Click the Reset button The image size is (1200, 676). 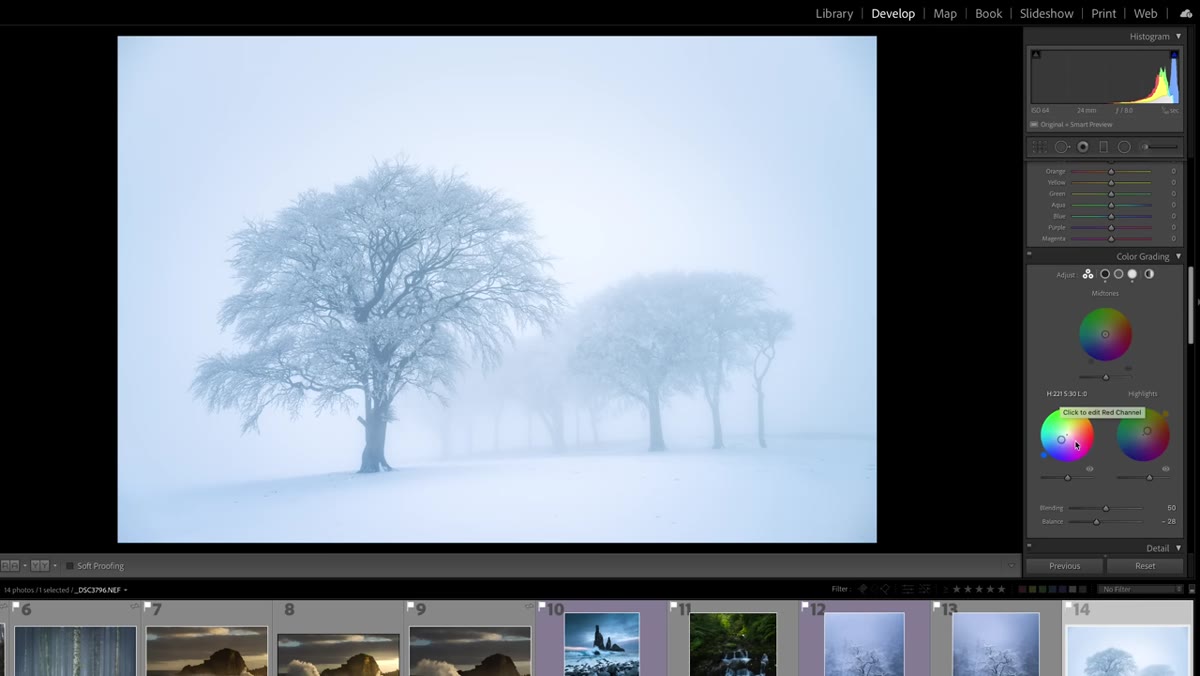1145,566
